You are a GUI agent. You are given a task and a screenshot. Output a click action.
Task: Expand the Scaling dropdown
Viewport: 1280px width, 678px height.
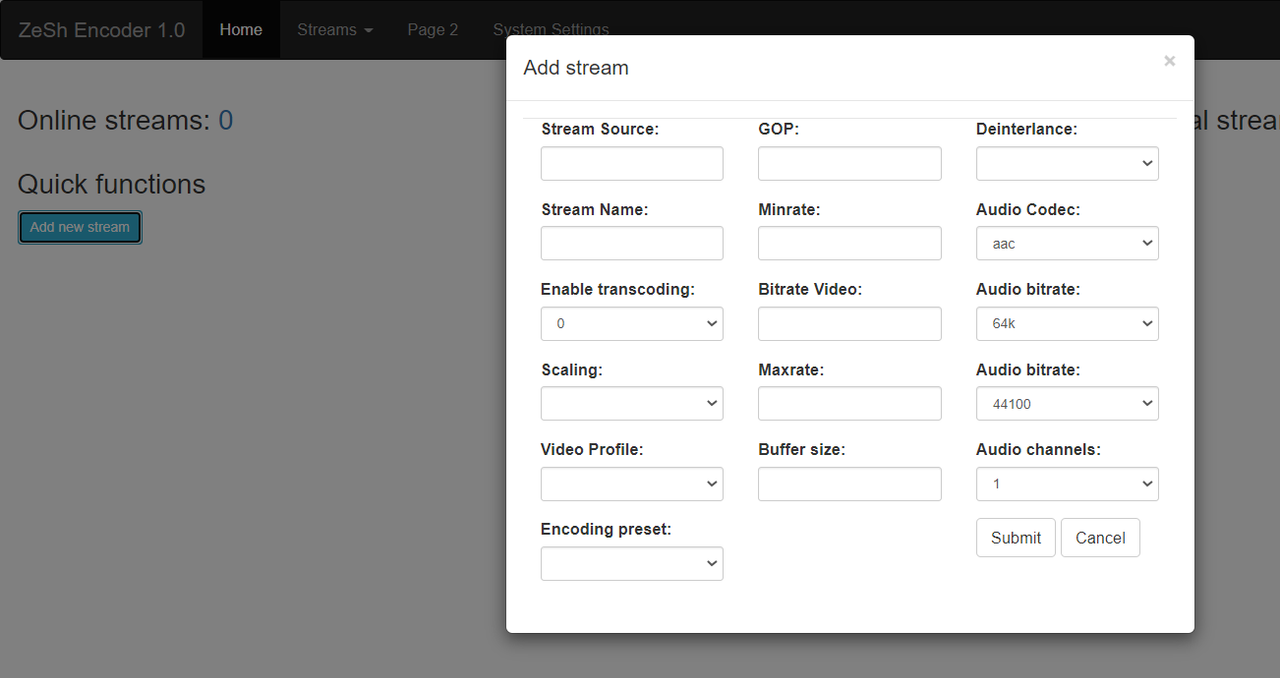[631, 404]
